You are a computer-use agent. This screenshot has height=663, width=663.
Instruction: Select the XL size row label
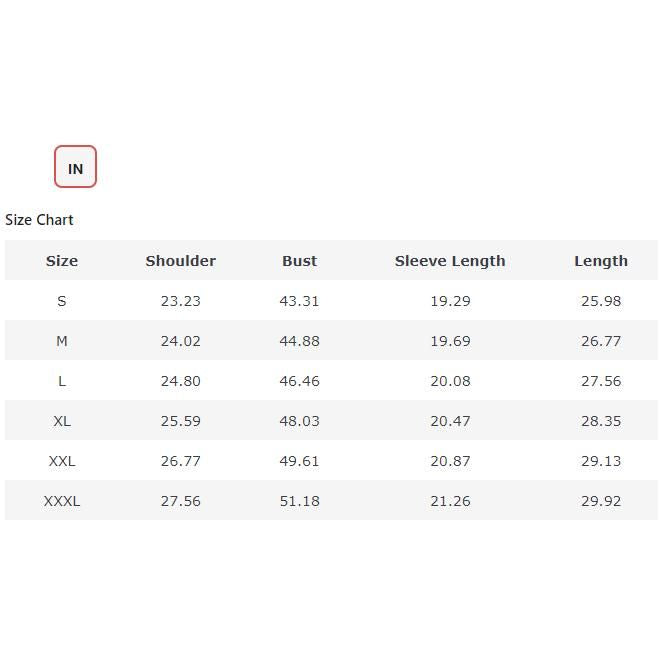pyautogui.click(x=62, y=421)
